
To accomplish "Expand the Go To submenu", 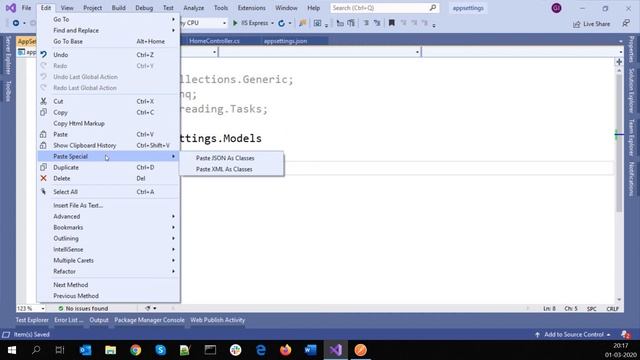I will point(108,19).
